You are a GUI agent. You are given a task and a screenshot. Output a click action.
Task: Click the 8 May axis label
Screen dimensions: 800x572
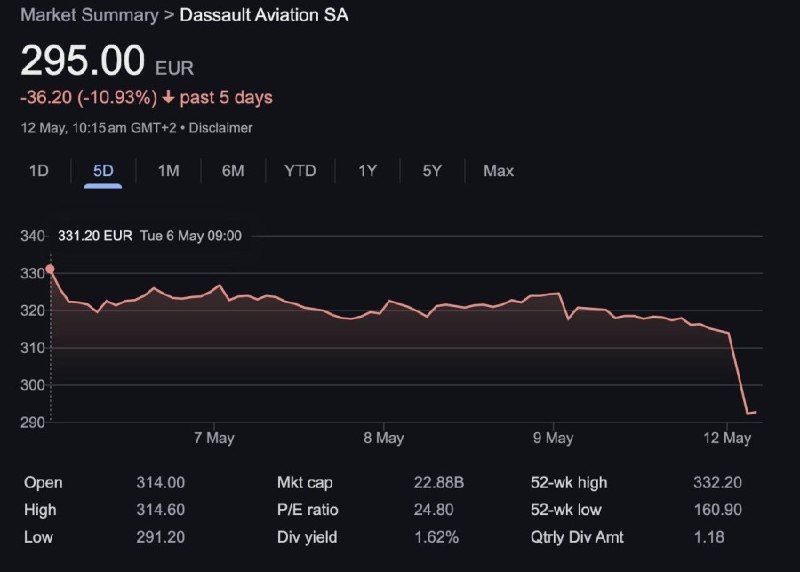[x=384, y=438]
